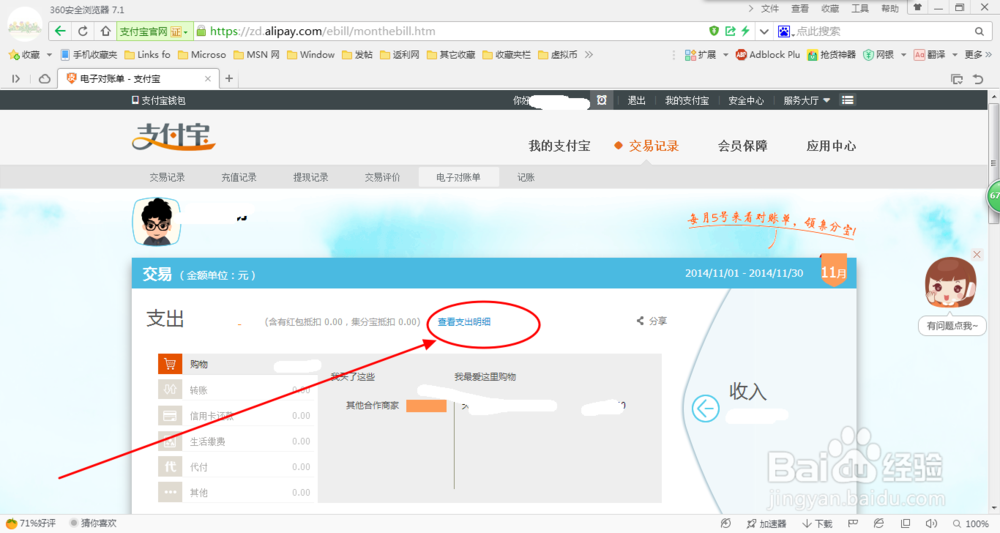This screenshot has width=1000, height=533.
Task: Expand the 更多 extensions overflow
Action: [x=978, y=55]
